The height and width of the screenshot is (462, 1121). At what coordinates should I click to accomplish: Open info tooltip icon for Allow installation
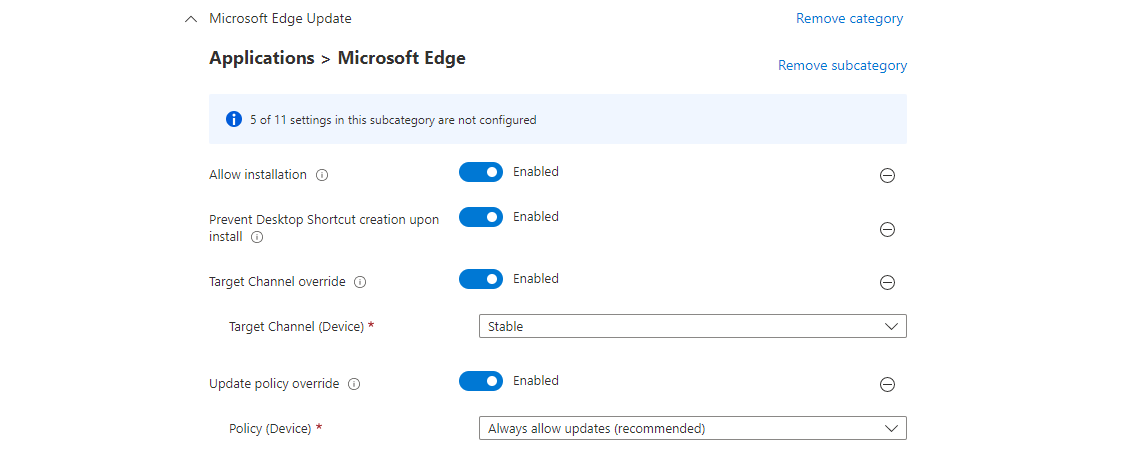[x=322, y=175]
